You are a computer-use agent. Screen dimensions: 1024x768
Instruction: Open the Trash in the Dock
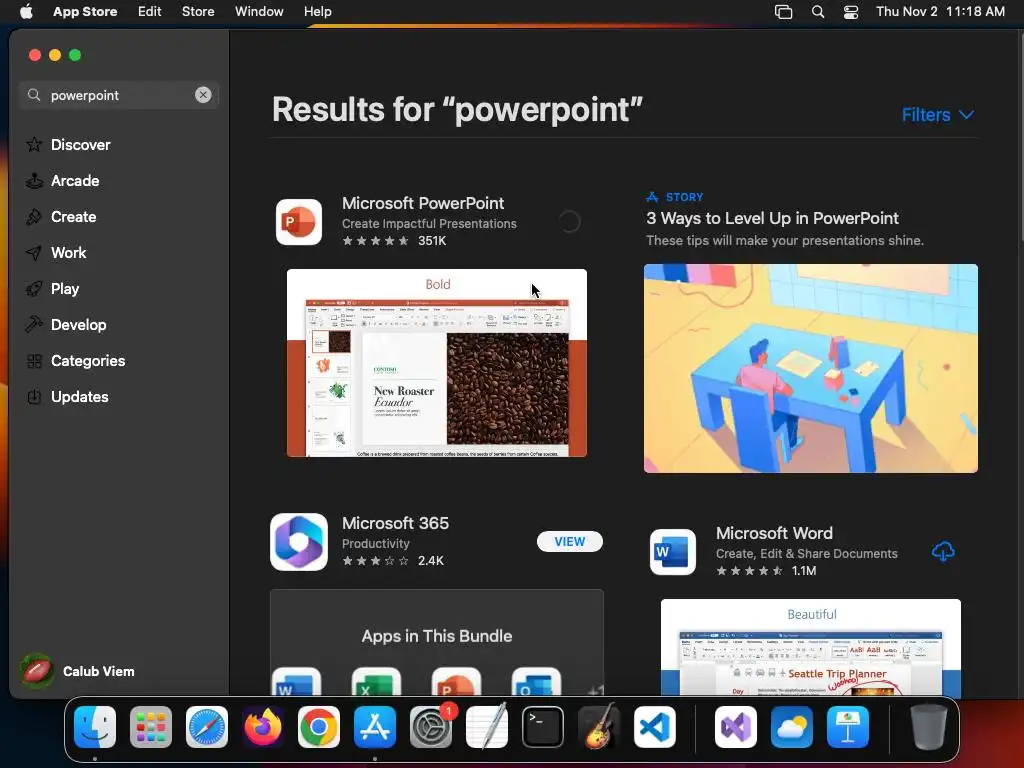(x=929, y=727)
